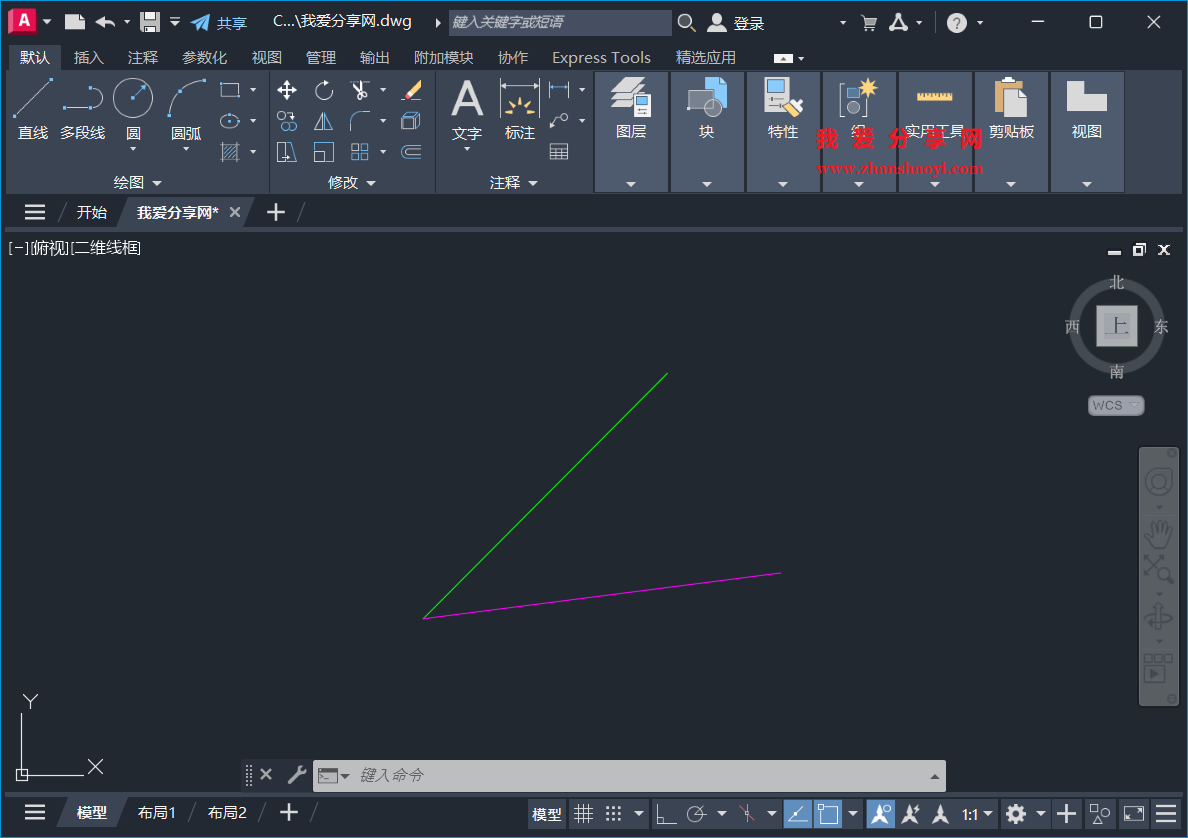Select the 旋转 (Rotate) modify tool
The image size is (1188, 838).
pos(323,90)
